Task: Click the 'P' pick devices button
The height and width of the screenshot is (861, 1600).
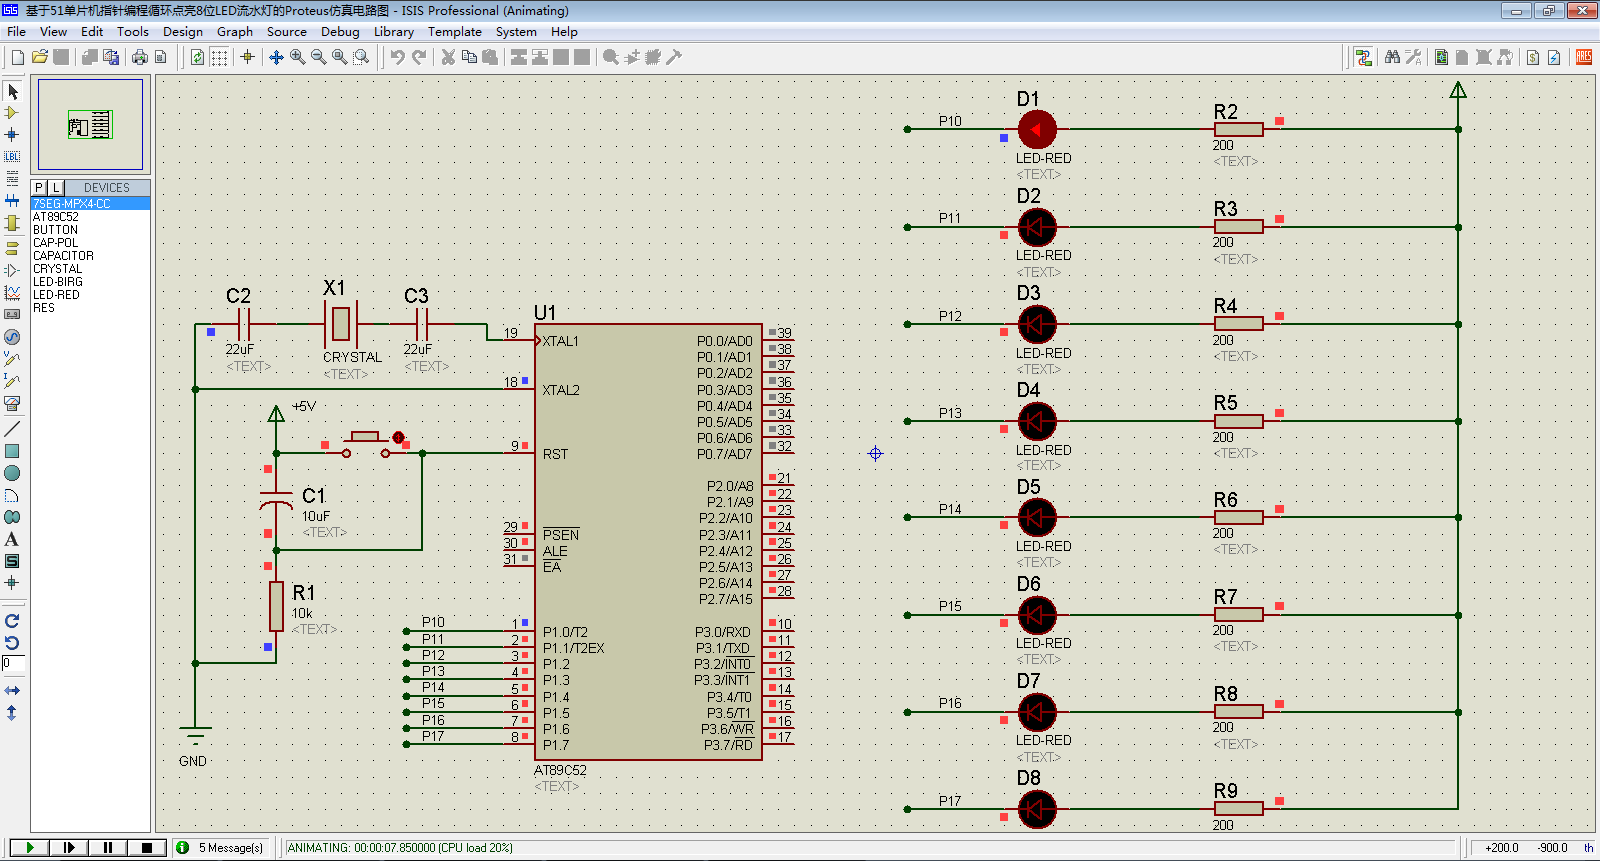Action: (39, 188)
